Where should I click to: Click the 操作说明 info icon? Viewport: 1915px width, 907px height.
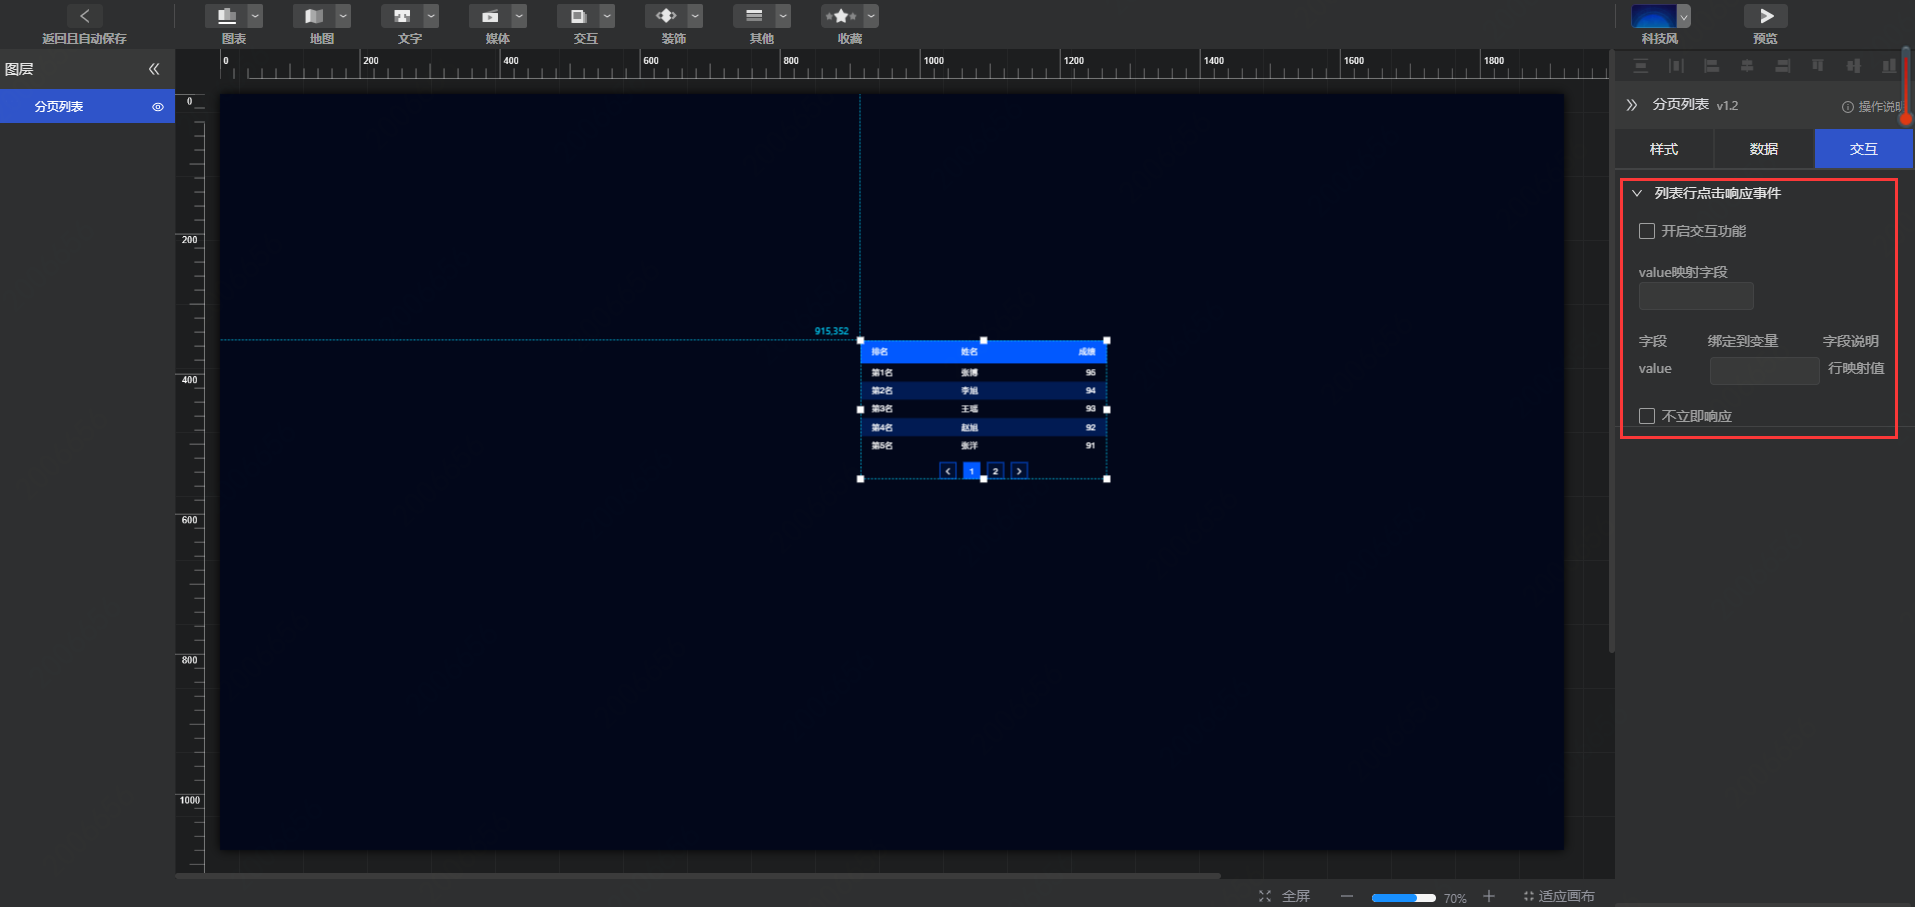(x=1848, y=107)
